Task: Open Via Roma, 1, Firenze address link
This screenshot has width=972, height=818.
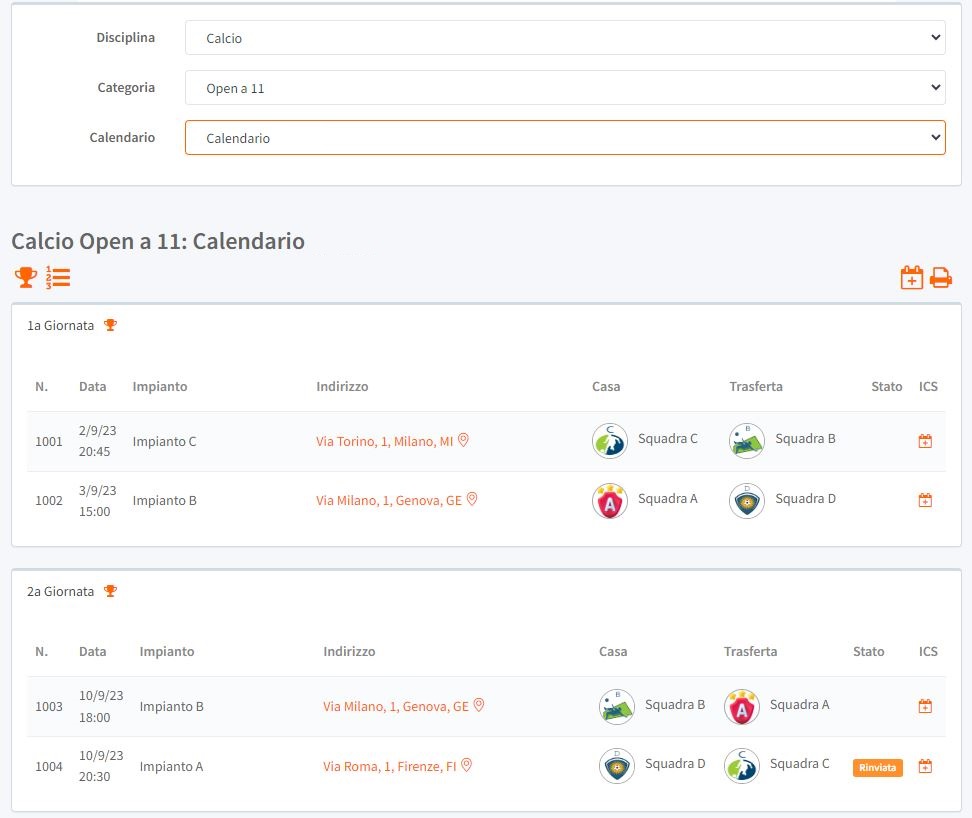Action: 390,766
